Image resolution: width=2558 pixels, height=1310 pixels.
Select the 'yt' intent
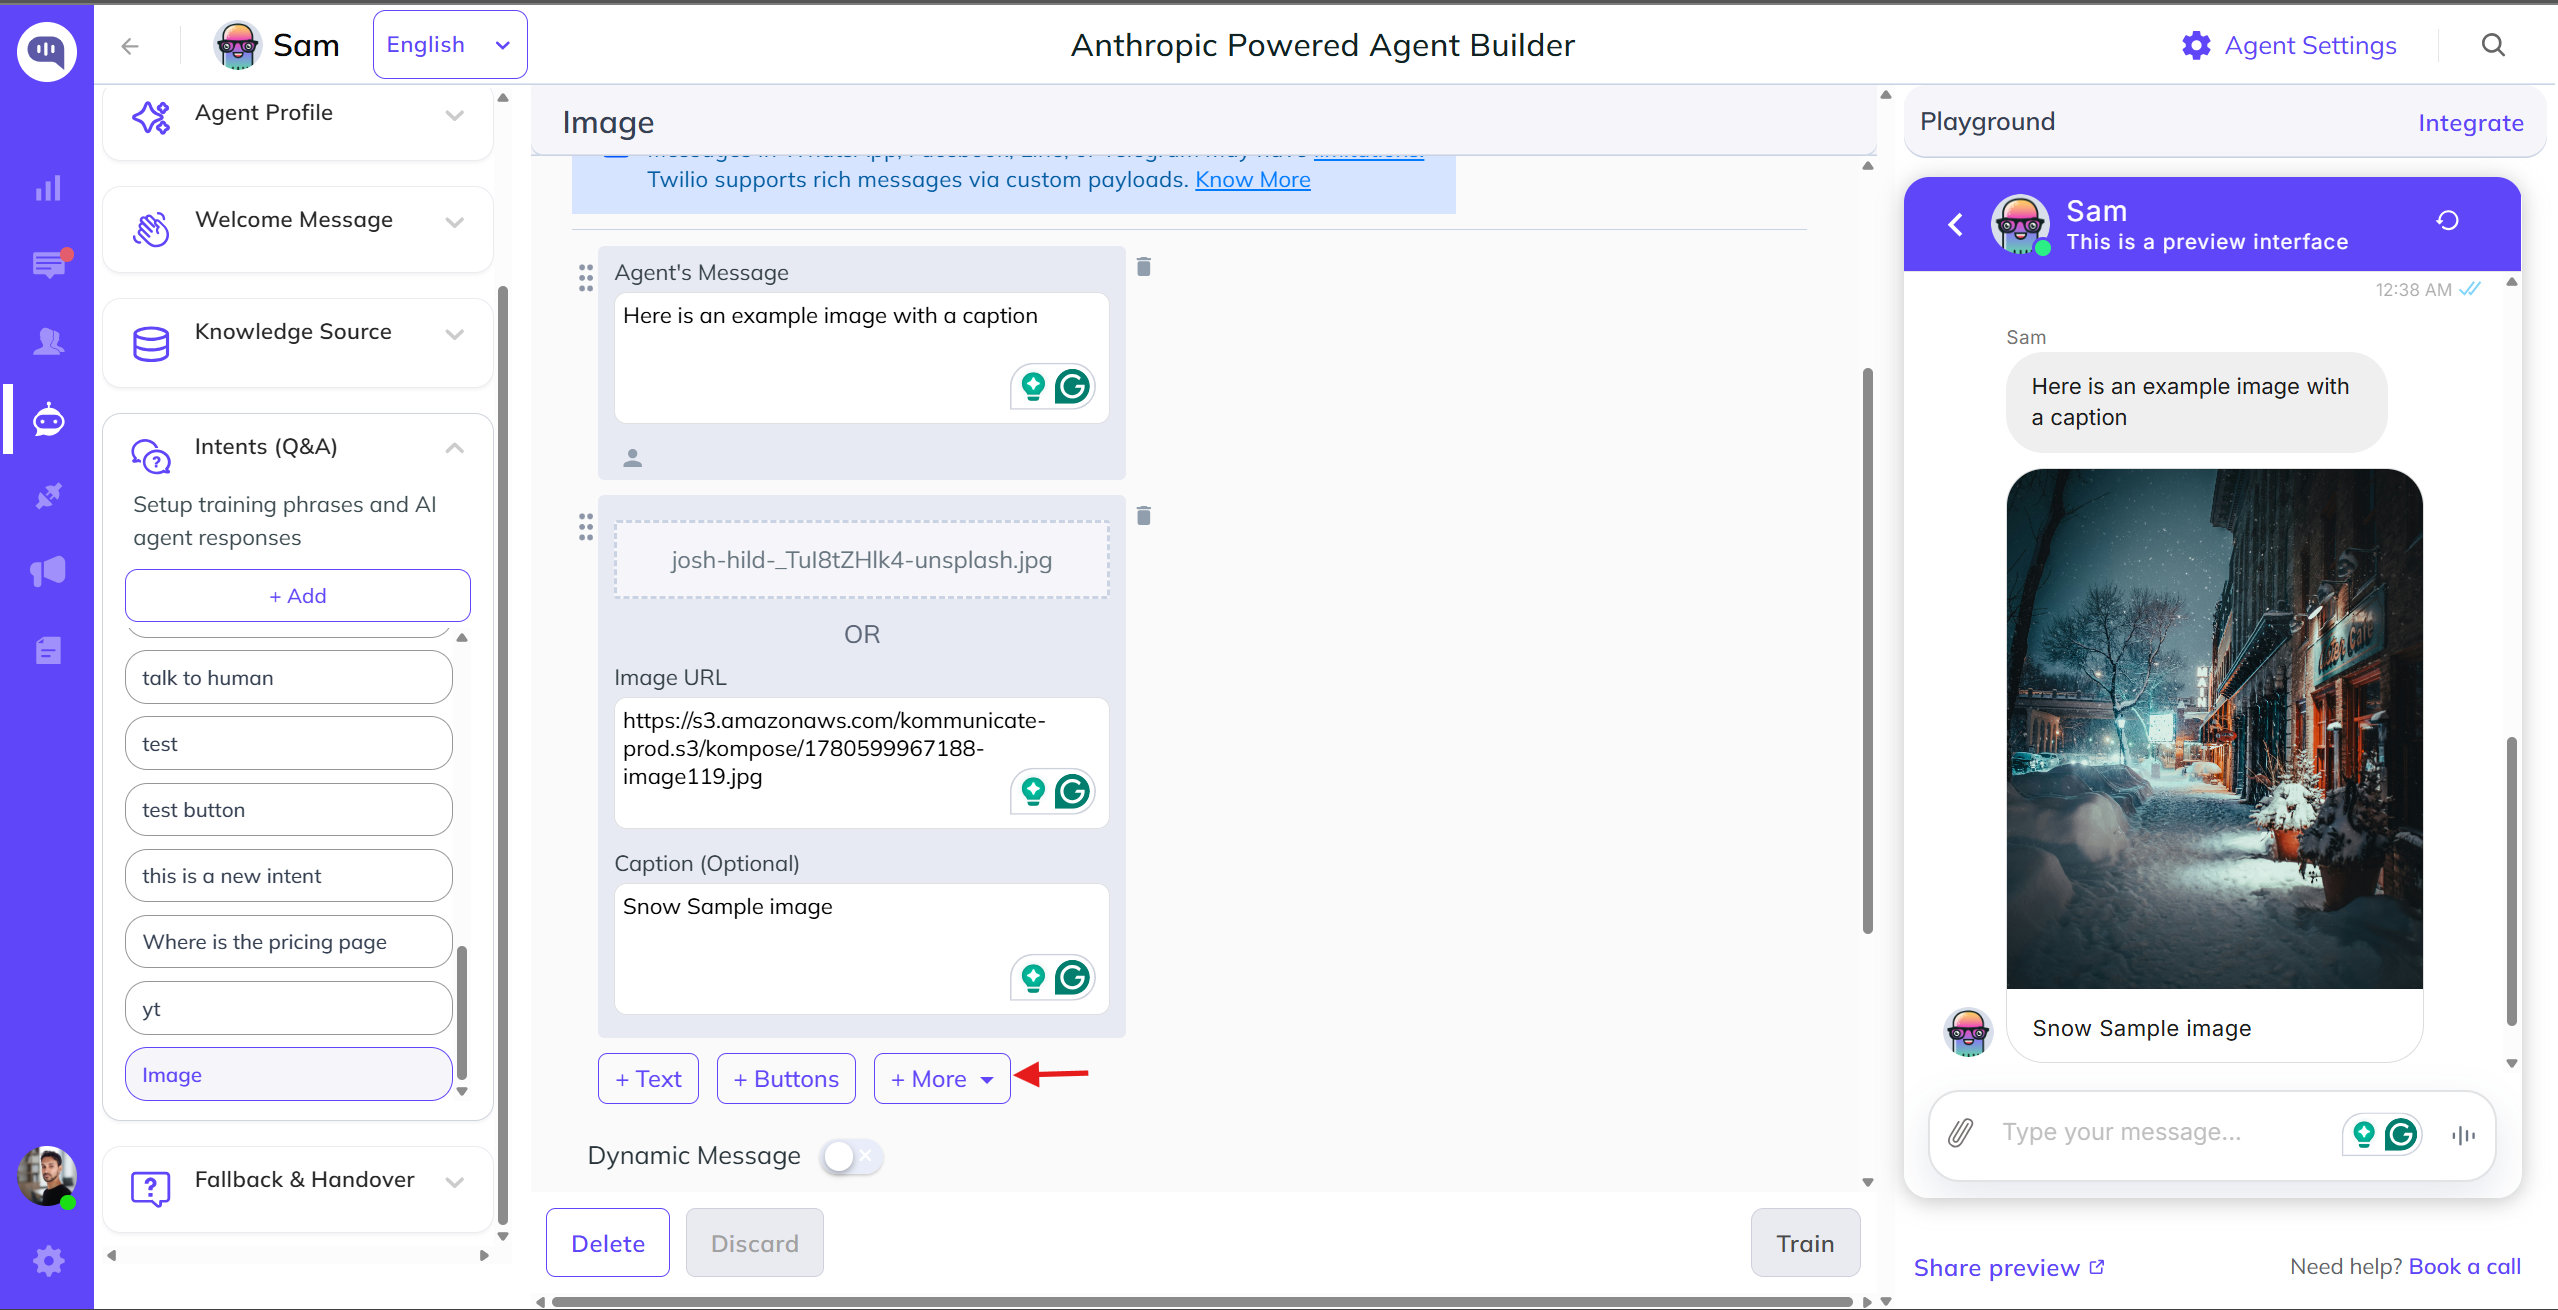click(x=288, y=1008)
